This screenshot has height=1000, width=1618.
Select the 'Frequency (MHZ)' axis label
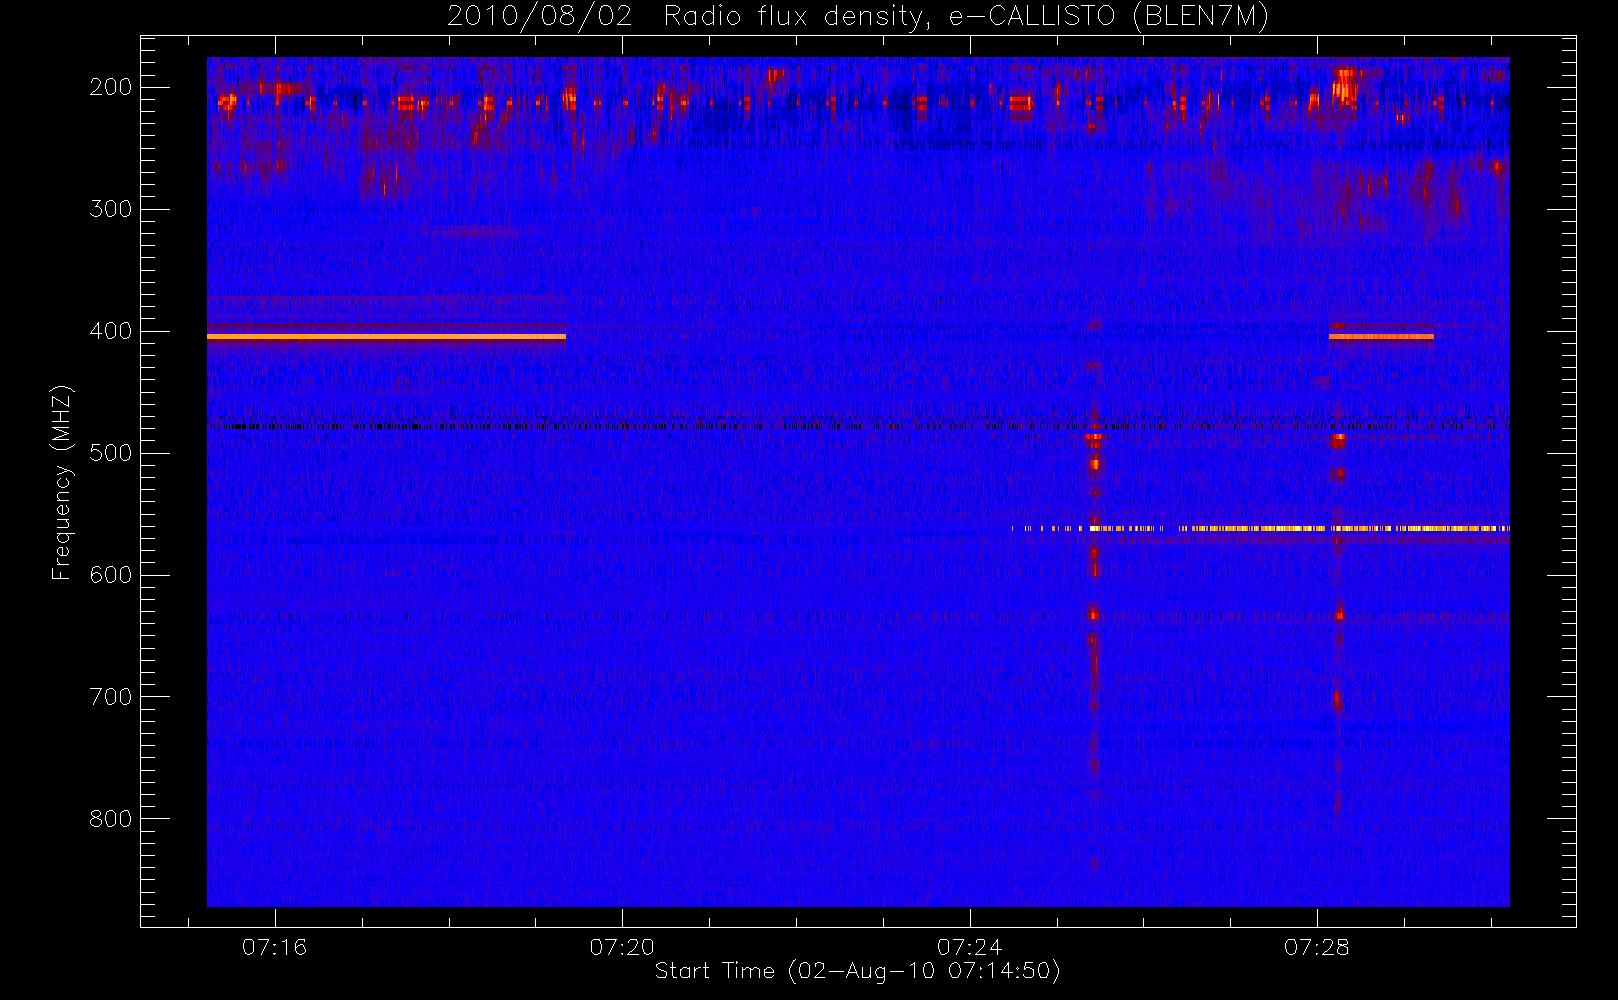click(62, 482)
